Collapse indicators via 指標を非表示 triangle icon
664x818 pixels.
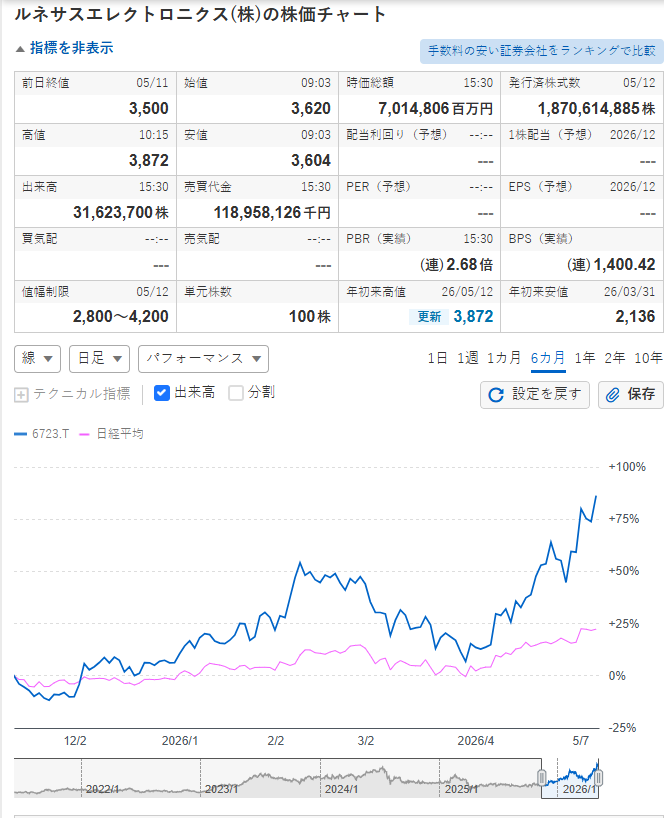(20, 49)
